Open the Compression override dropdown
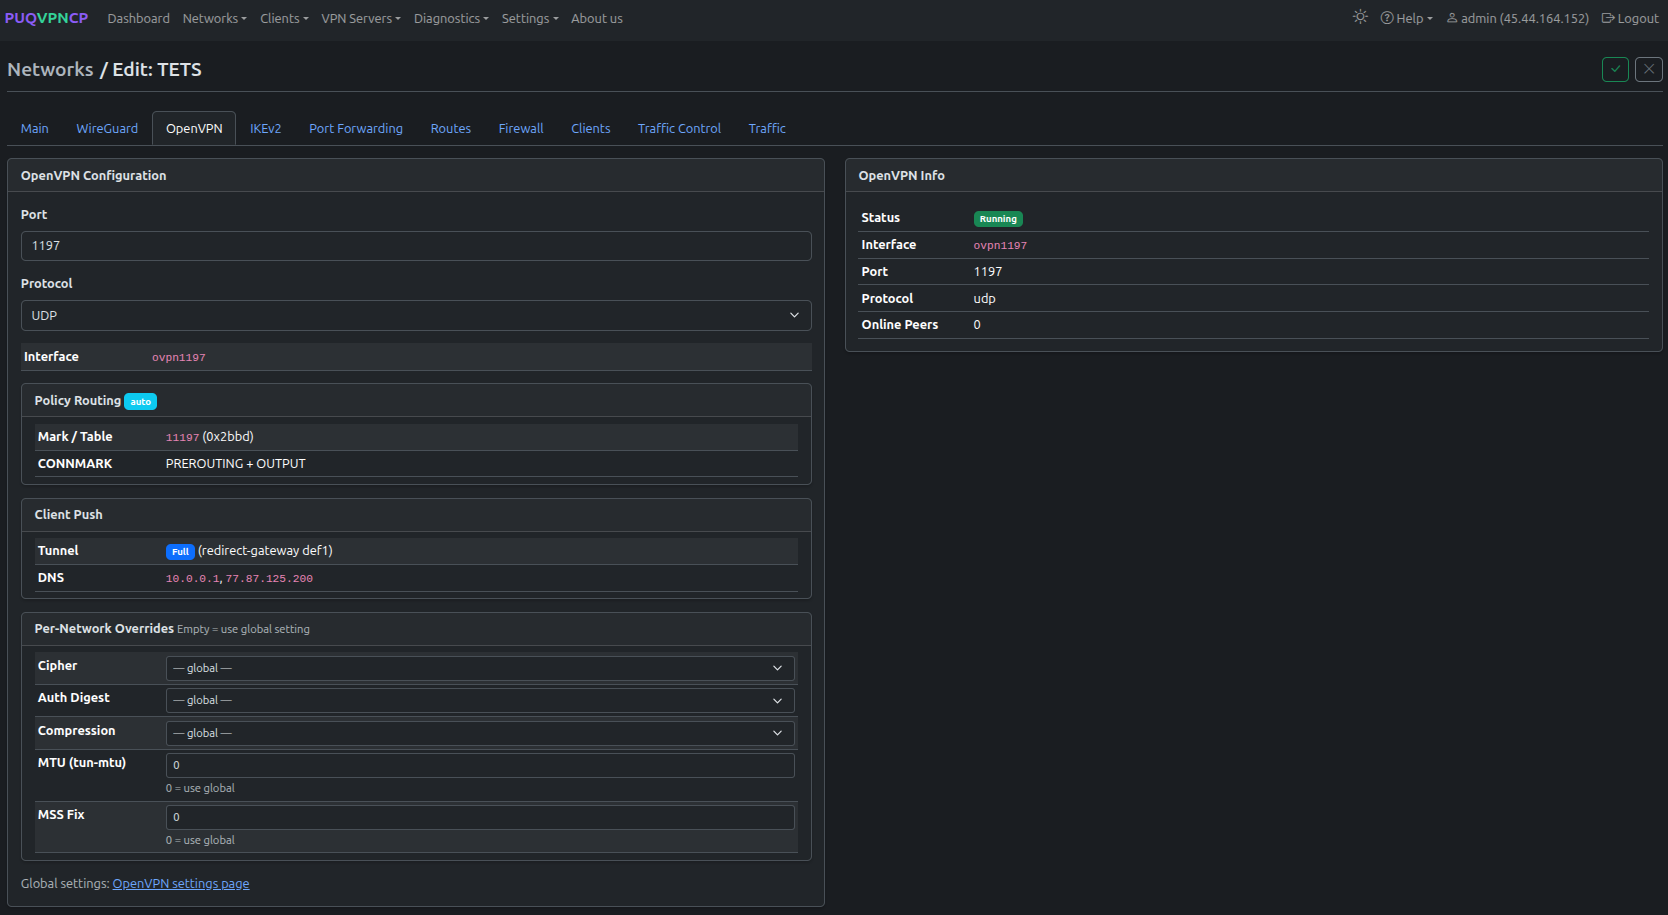Image resolution: width=1668 pixels, height=915 pixels. coord(480,733)
